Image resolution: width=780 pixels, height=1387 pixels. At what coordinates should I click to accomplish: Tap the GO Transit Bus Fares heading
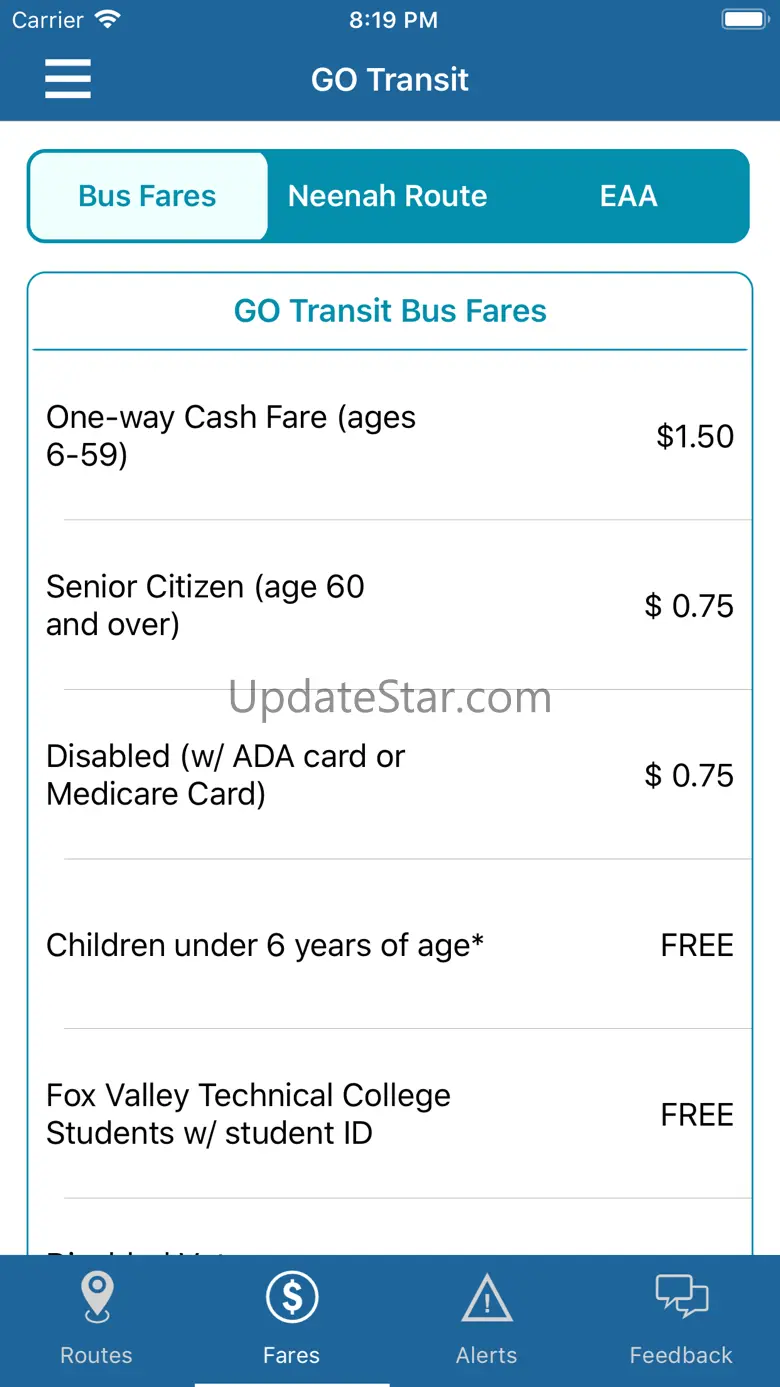pyautogui.click(x=390, y=311)
